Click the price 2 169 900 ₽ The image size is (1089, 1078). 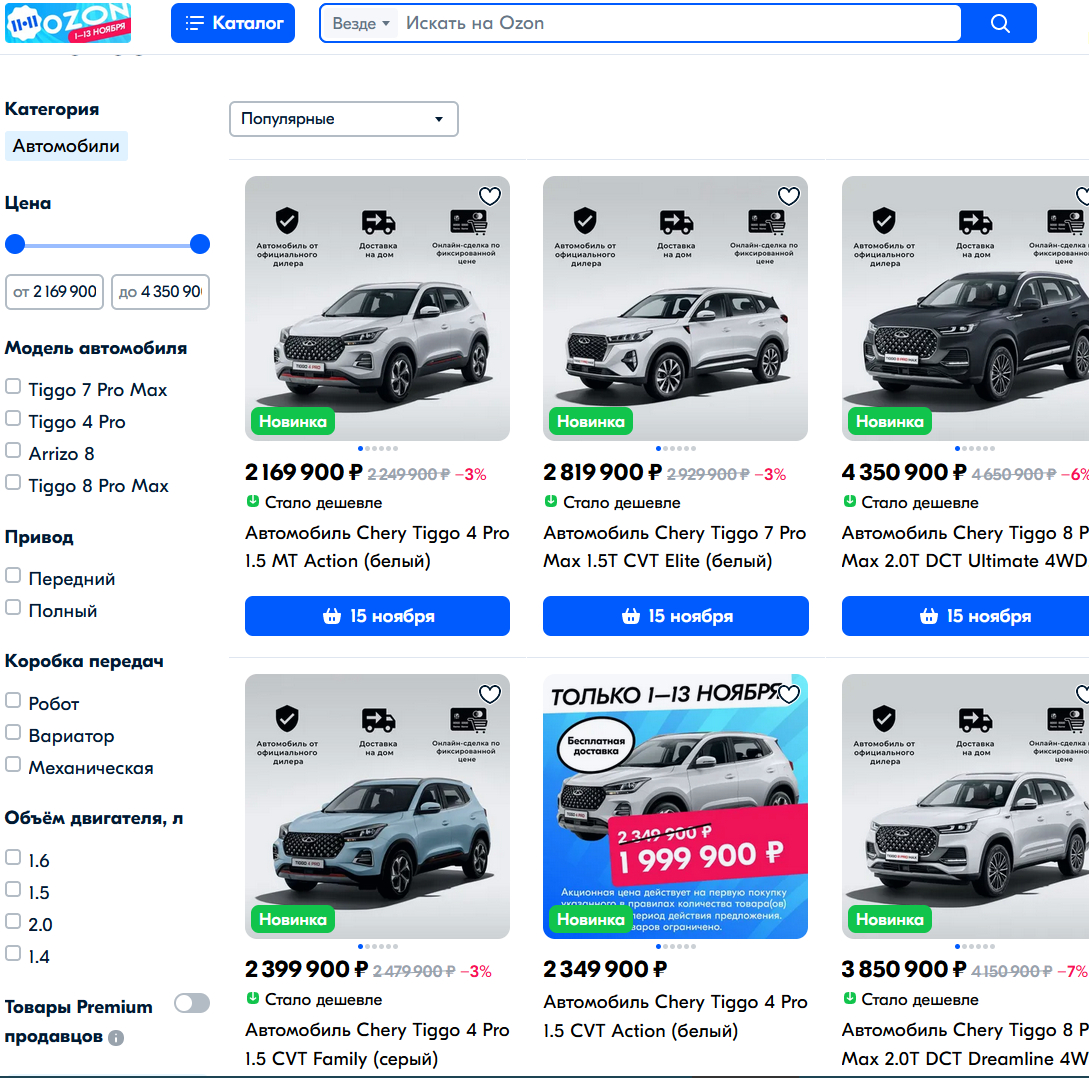click(x=304, y=473)
